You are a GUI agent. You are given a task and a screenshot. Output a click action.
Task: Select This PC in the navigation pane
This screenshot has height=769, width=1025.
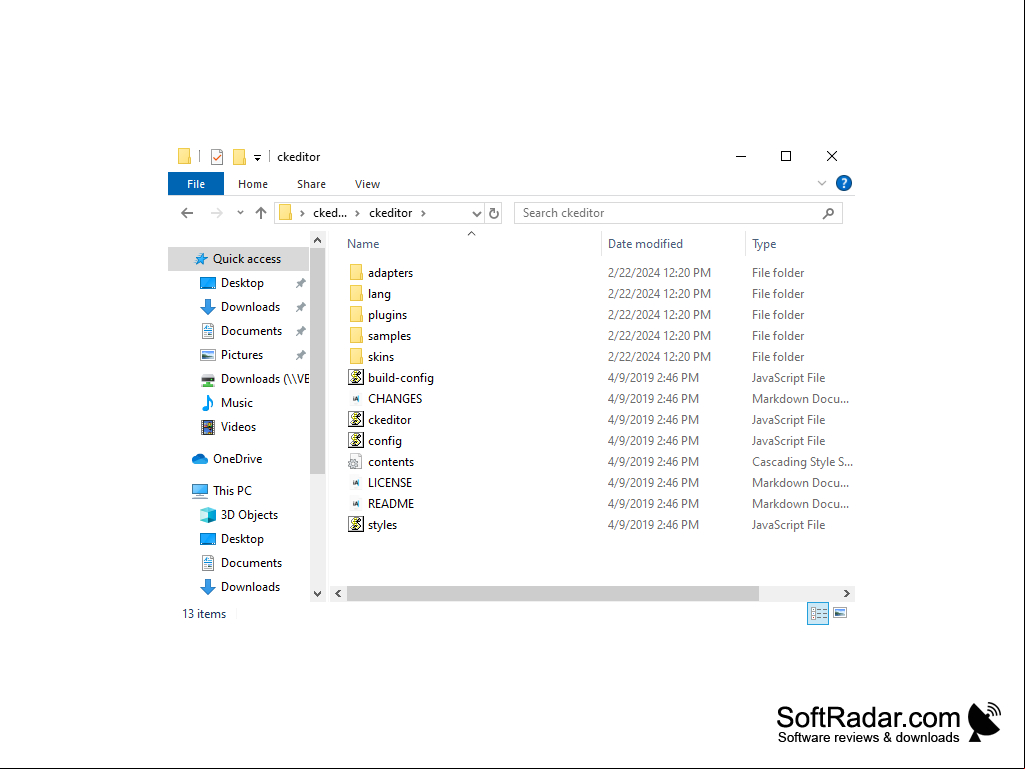coord(231,490)
